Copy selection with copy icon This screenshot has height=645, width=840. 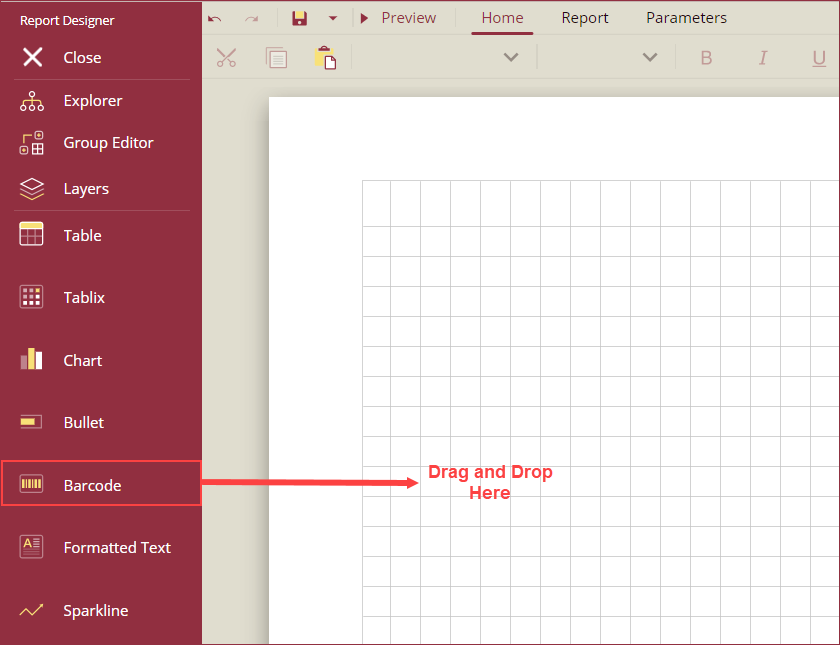pos(276,57)
